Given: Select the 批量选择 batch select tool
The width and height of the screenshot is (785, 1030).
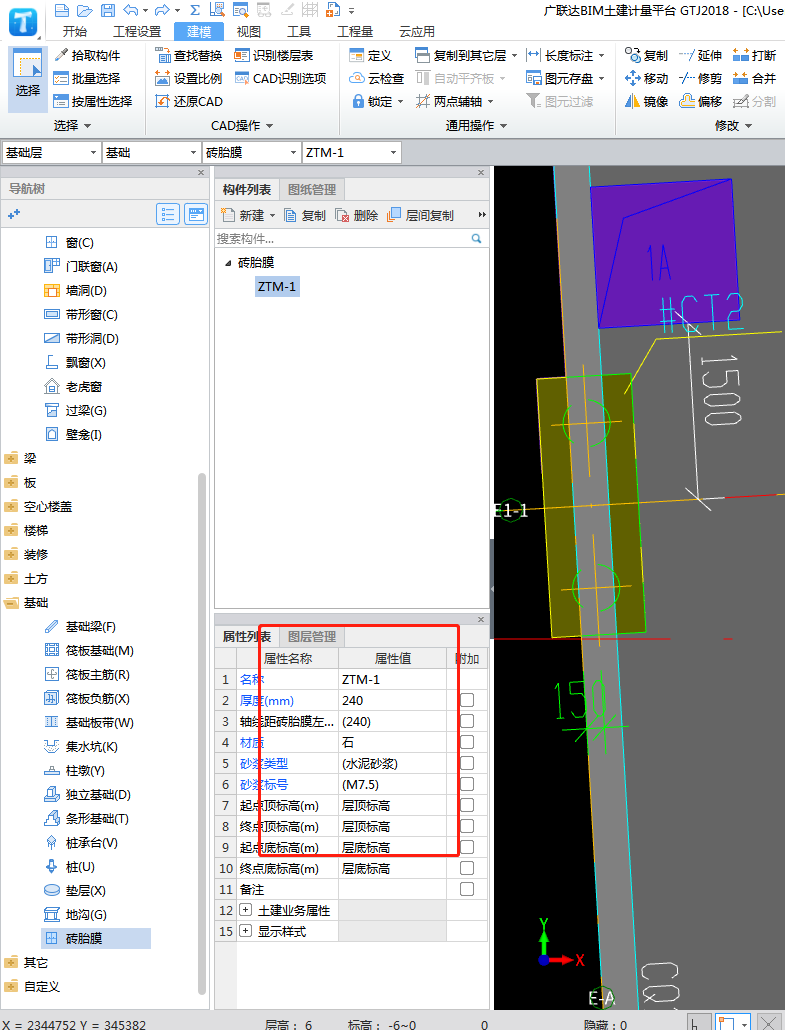Looking at the screenshot, I should tap(88, 78).
